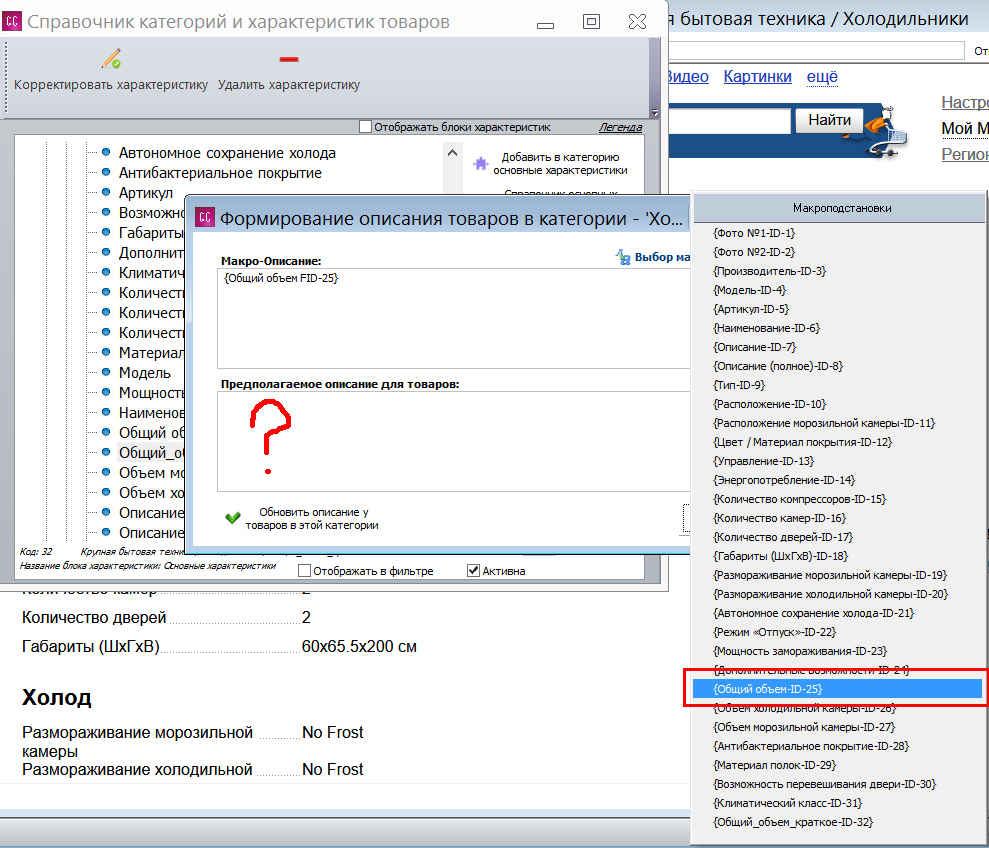
Task: Select macro {Количество компрессоров-ID-15}
Action: [799, 498]
